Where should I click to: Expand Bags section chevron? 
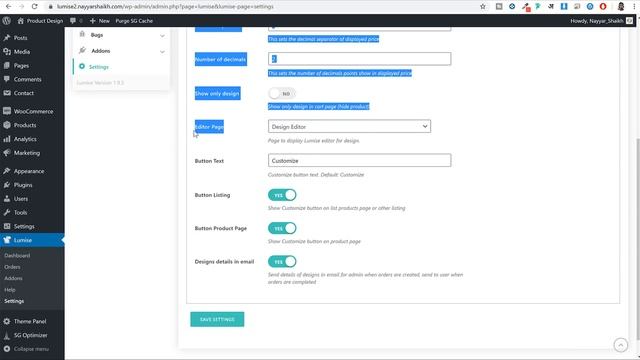[x=162, y=36]
